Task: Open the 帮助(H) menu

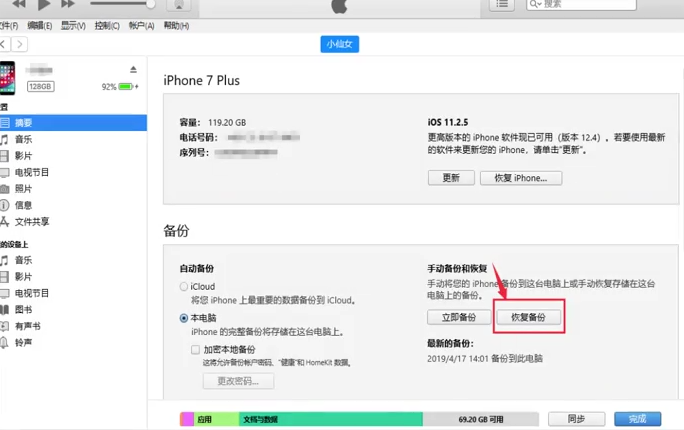Action: [176, 26]
